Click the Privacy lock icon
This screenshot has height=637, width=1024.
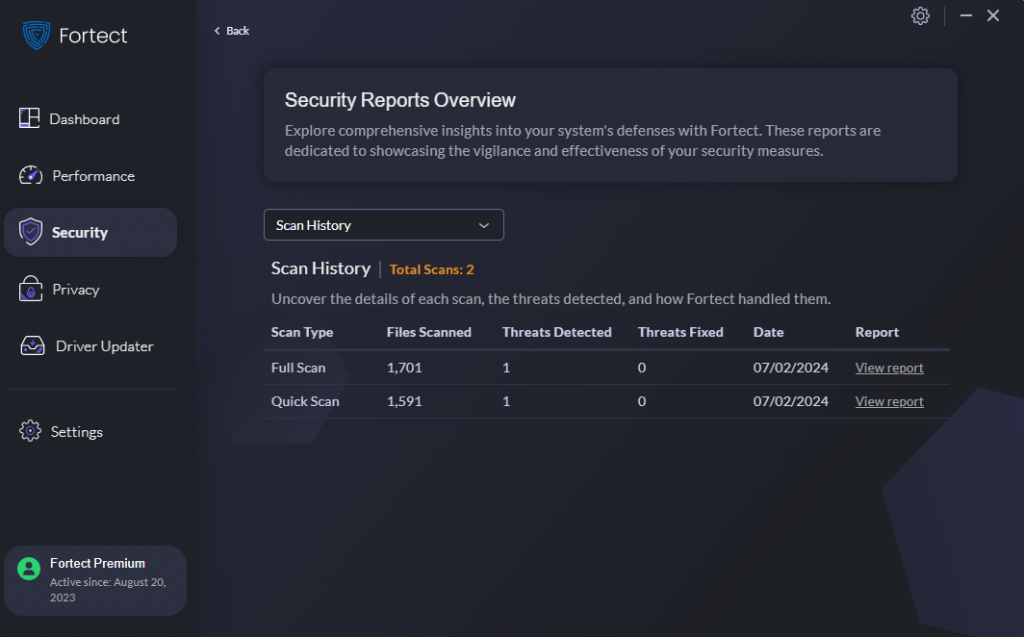pos(31,289)
